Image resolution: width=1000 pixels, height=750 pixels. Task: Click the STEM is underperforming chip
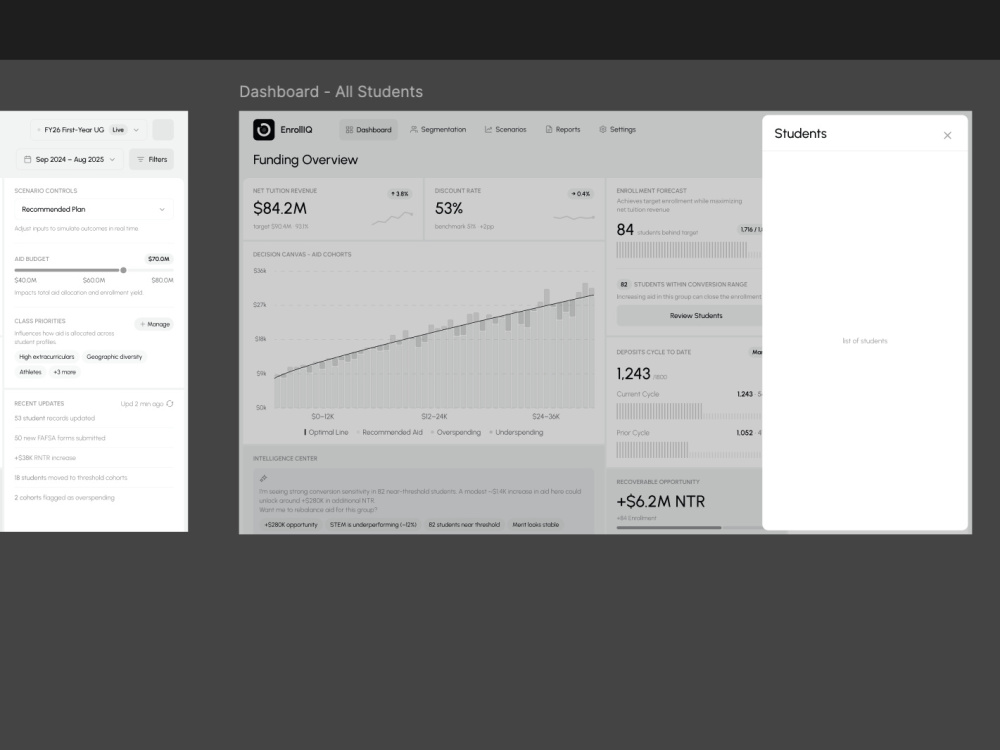pos(373,525)
